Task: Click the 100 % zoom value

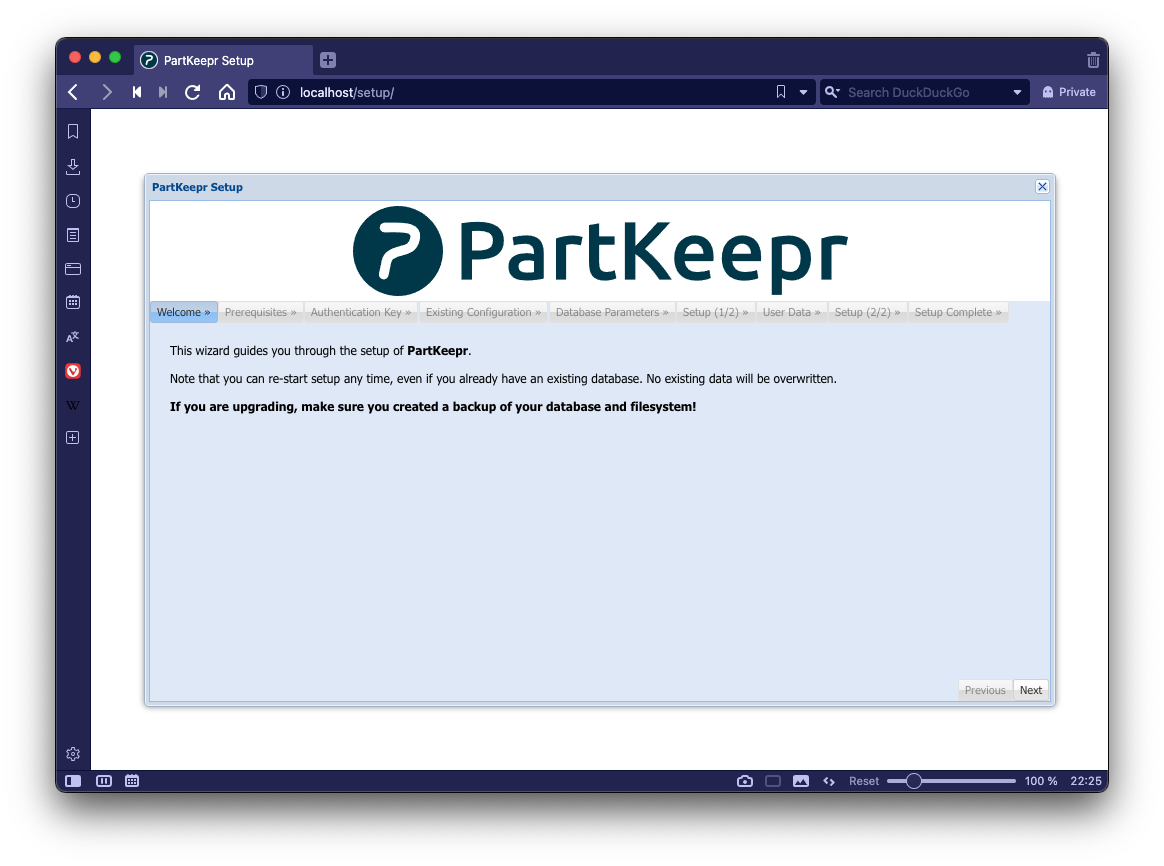Action: pos(1041,781)
